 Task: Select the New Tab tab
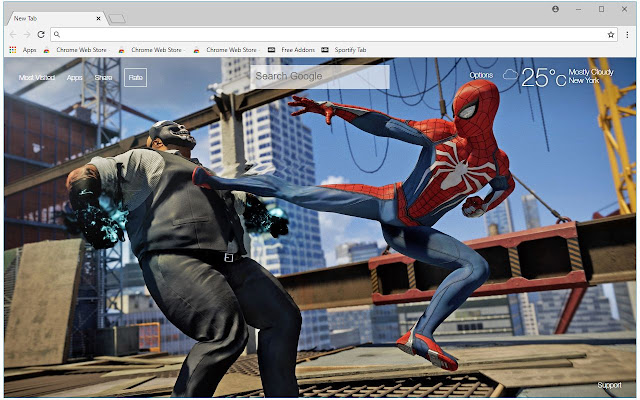56,18
